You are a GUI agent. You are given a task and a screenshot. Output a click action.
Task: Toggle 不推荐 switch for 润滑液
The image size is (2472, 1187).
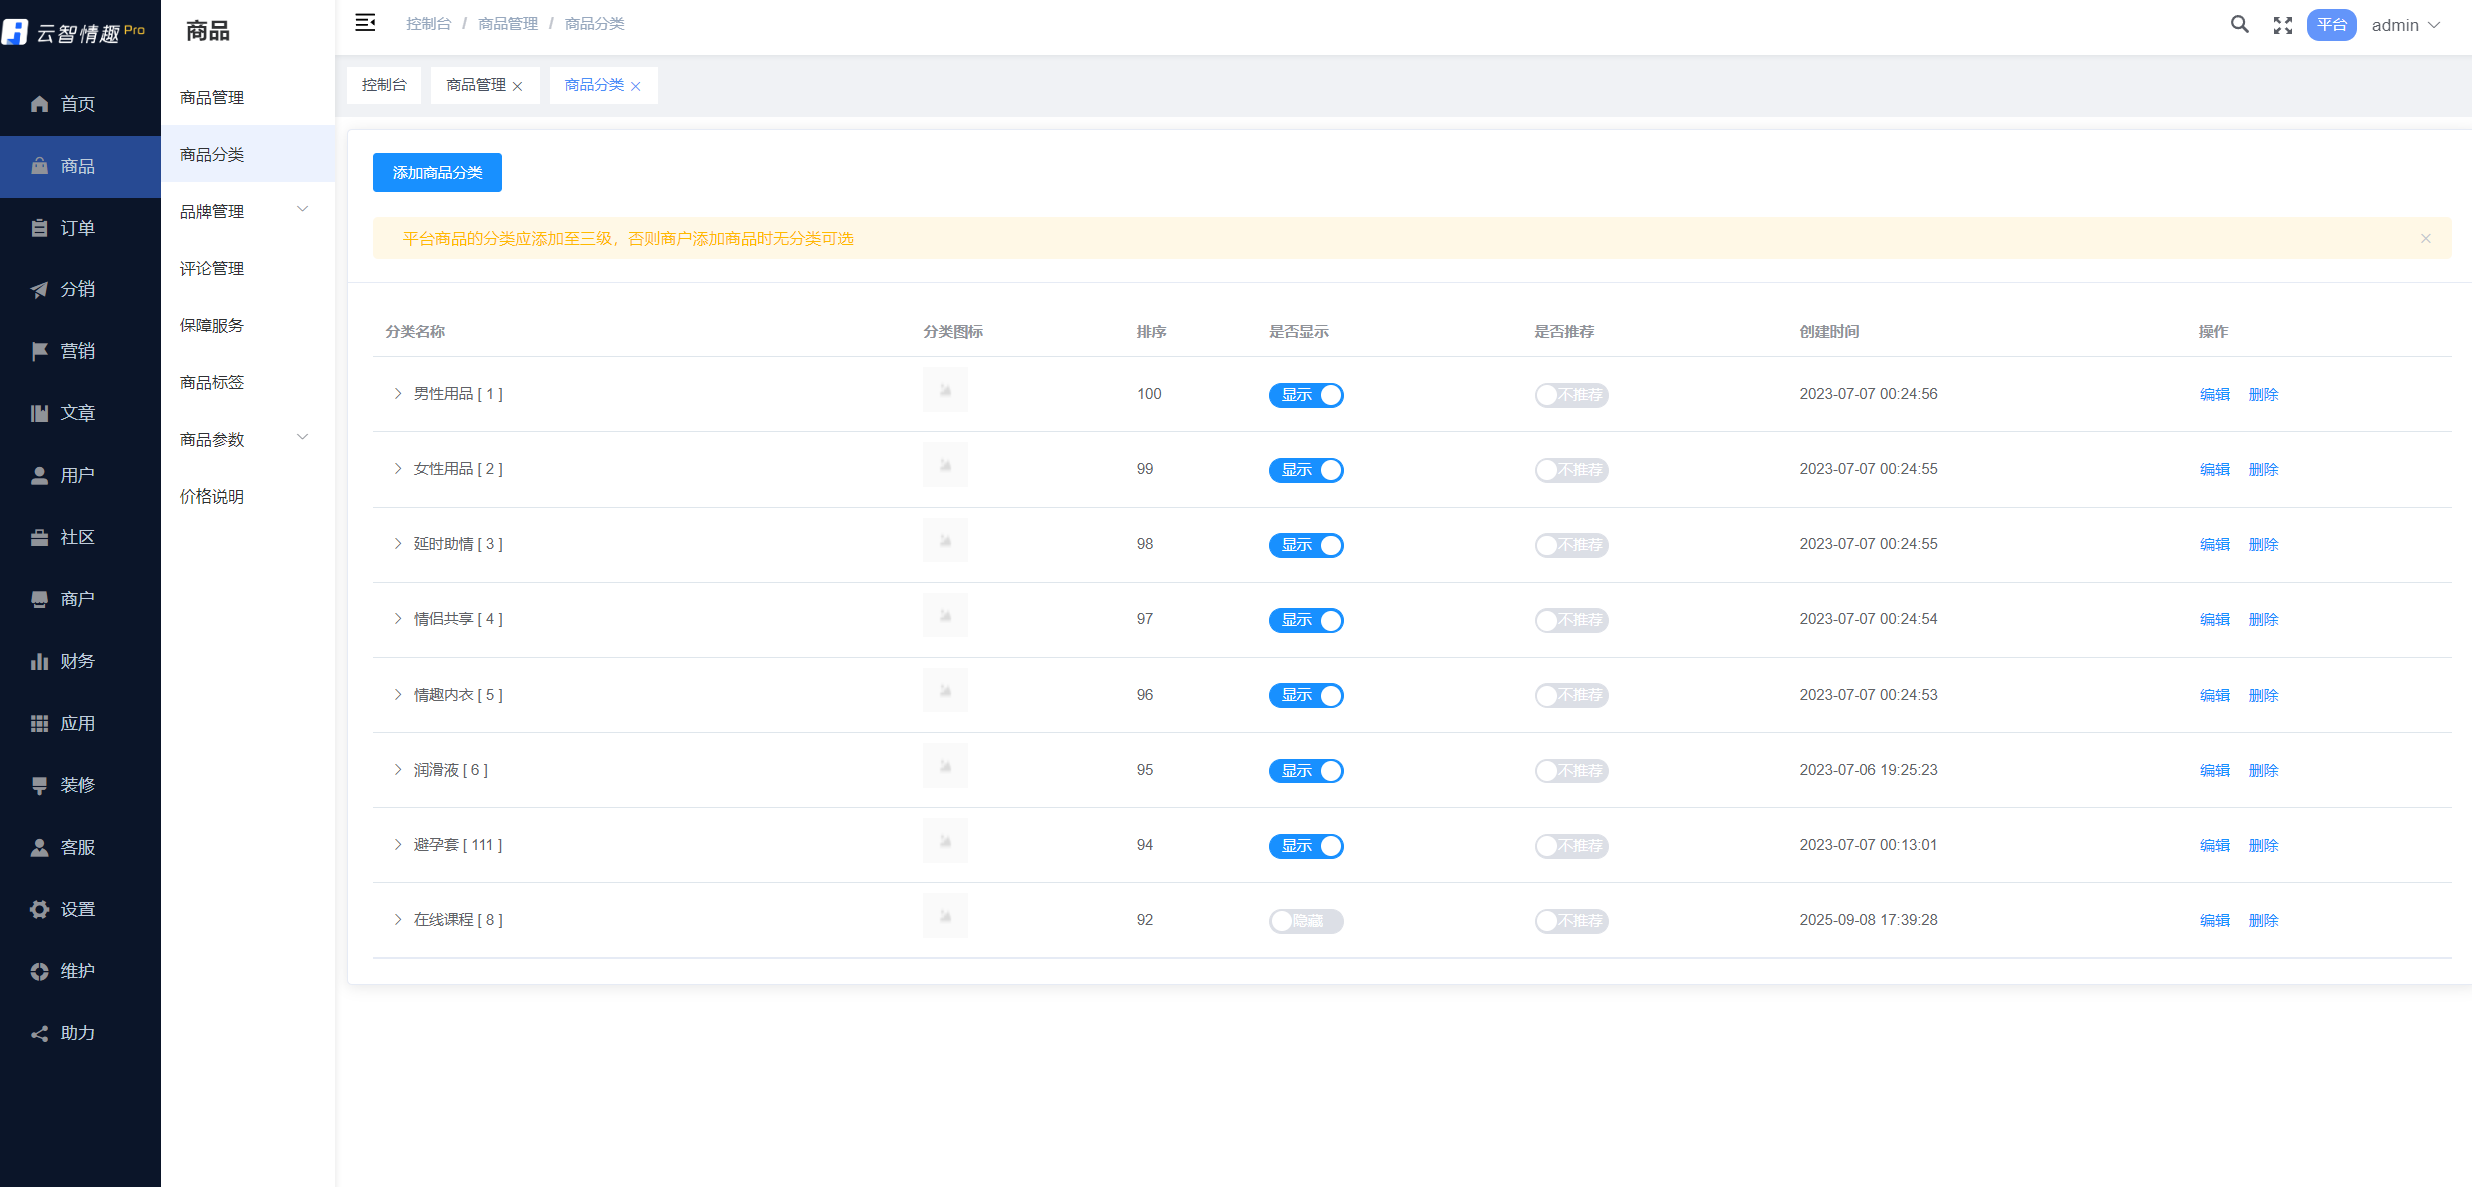point(1571,771)
